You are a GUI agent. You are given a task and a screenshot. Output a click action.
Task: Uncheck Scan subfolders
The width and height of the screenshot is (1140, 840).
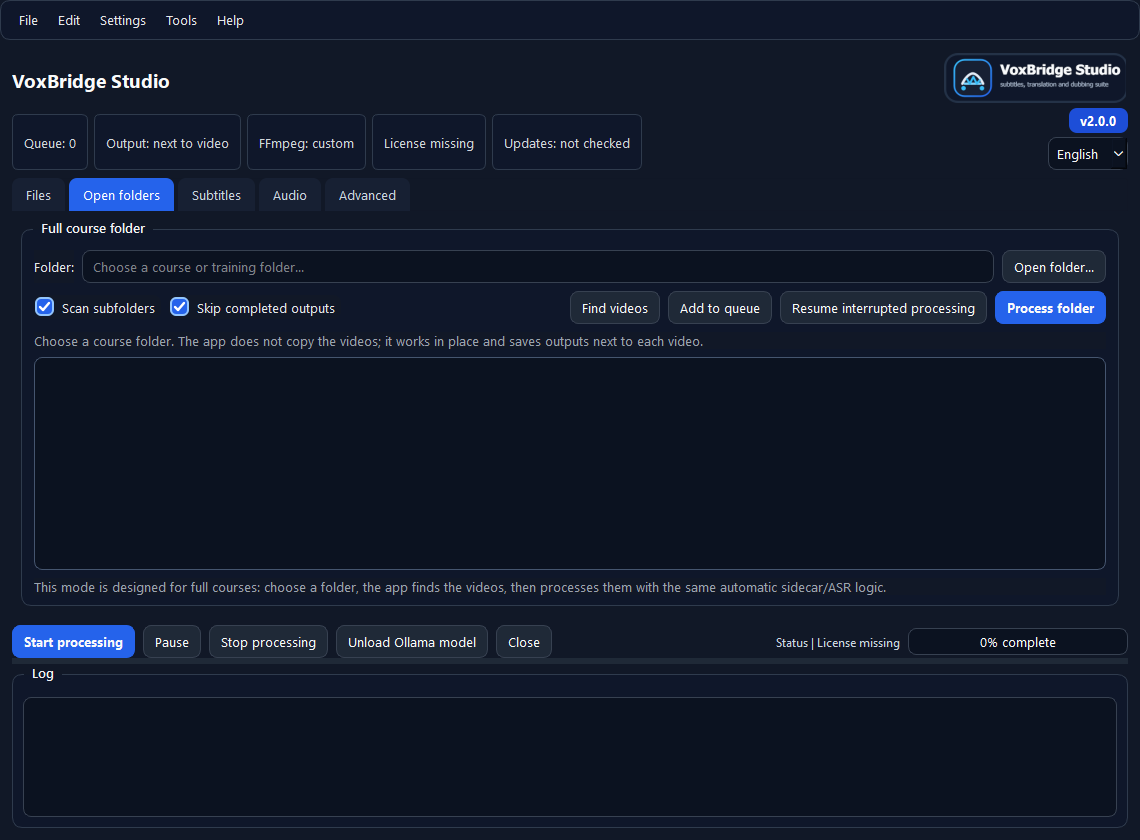(44, 307)
